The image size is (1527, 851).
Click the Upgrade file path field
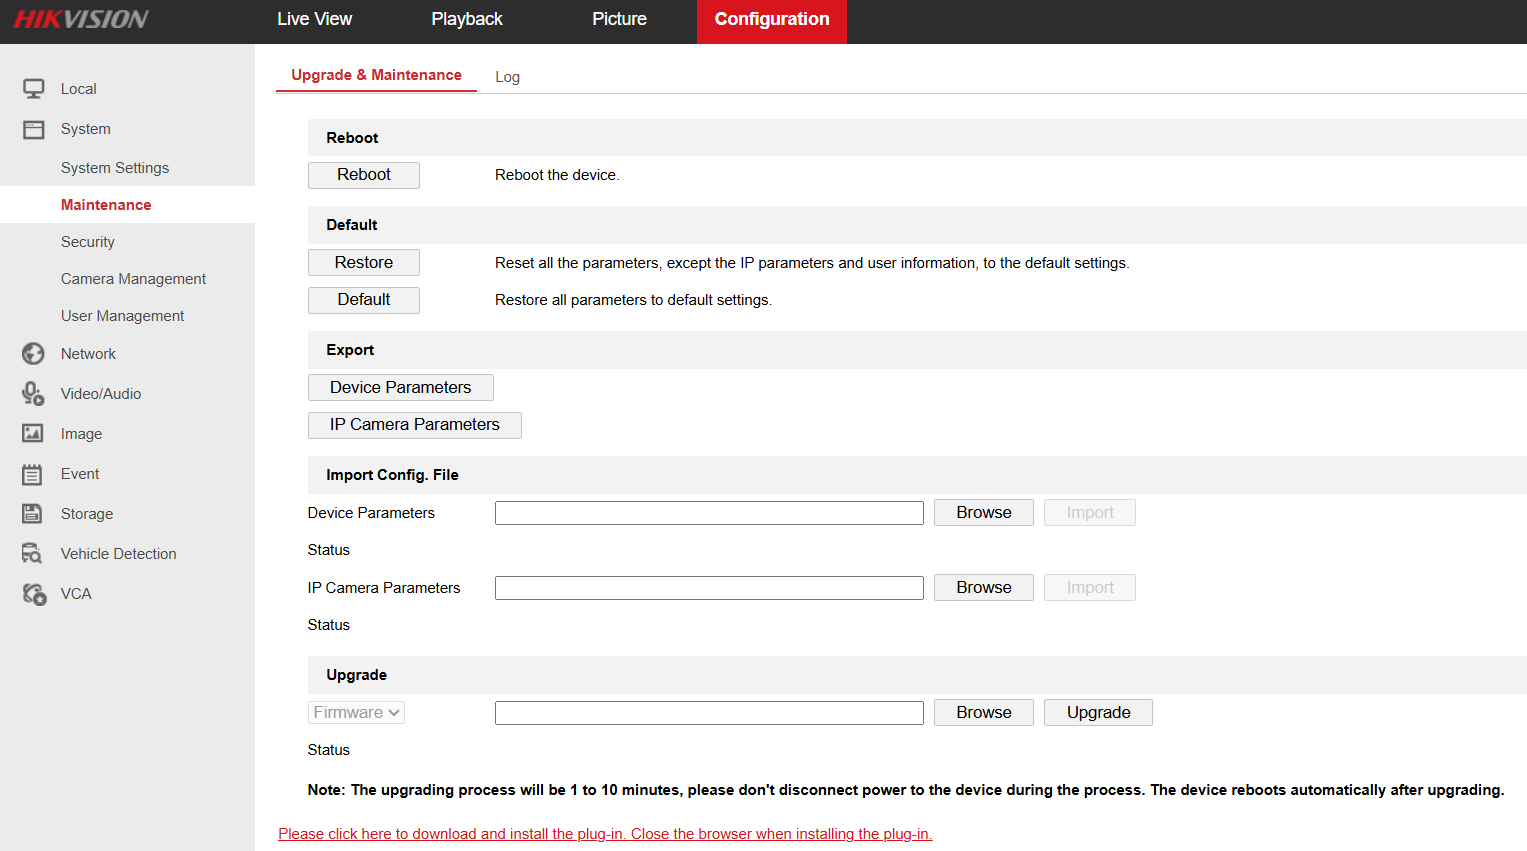pyautogui.click(x=709, y=713)
